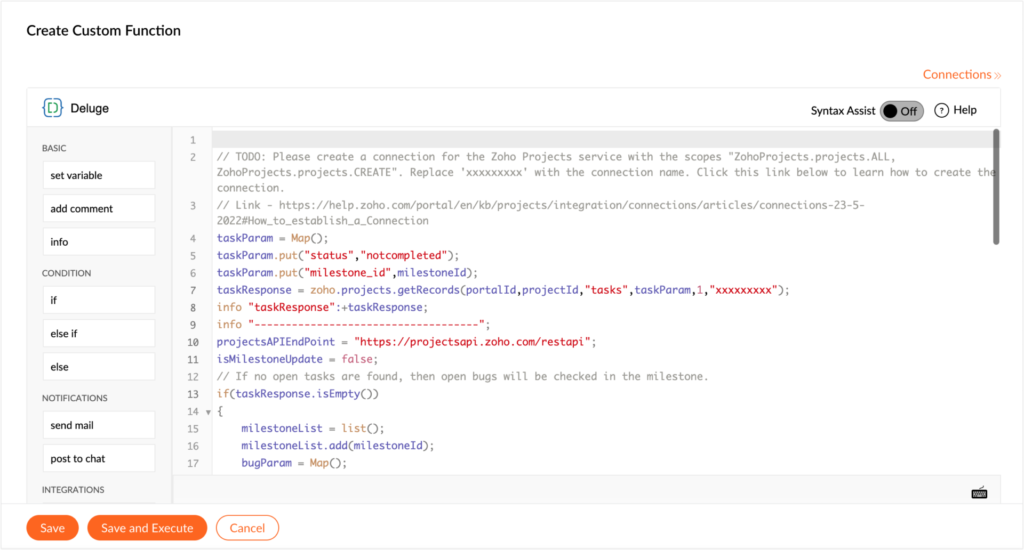Click the Help text label
This screenshot has height=550, width=1024.
(x=965, y=110)
